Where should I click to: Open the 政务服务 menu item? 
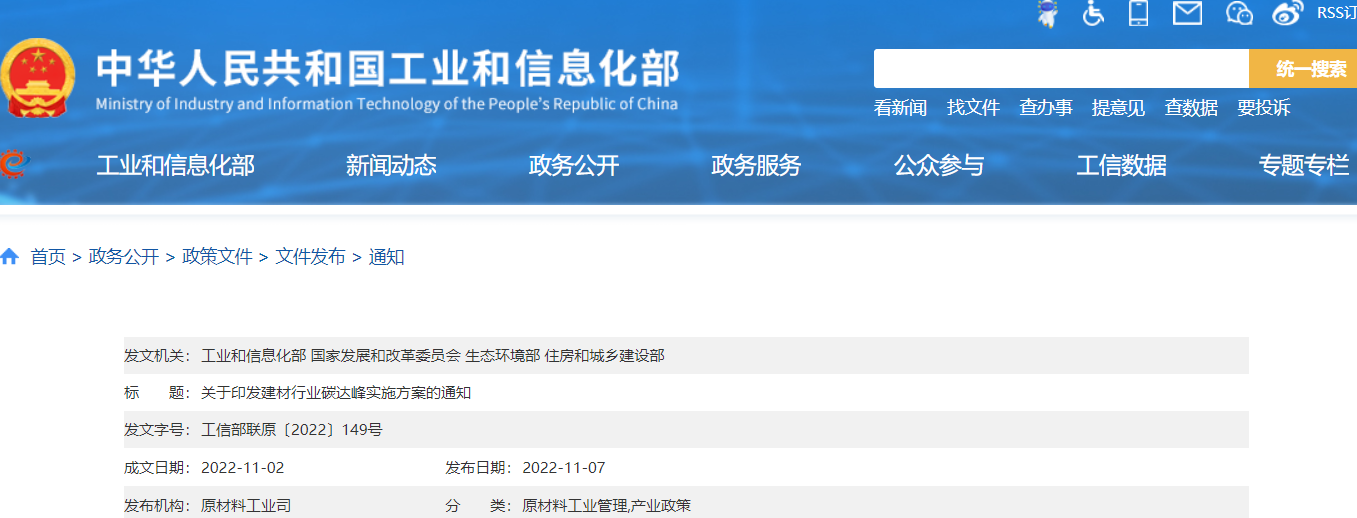(x=756, y=166)
